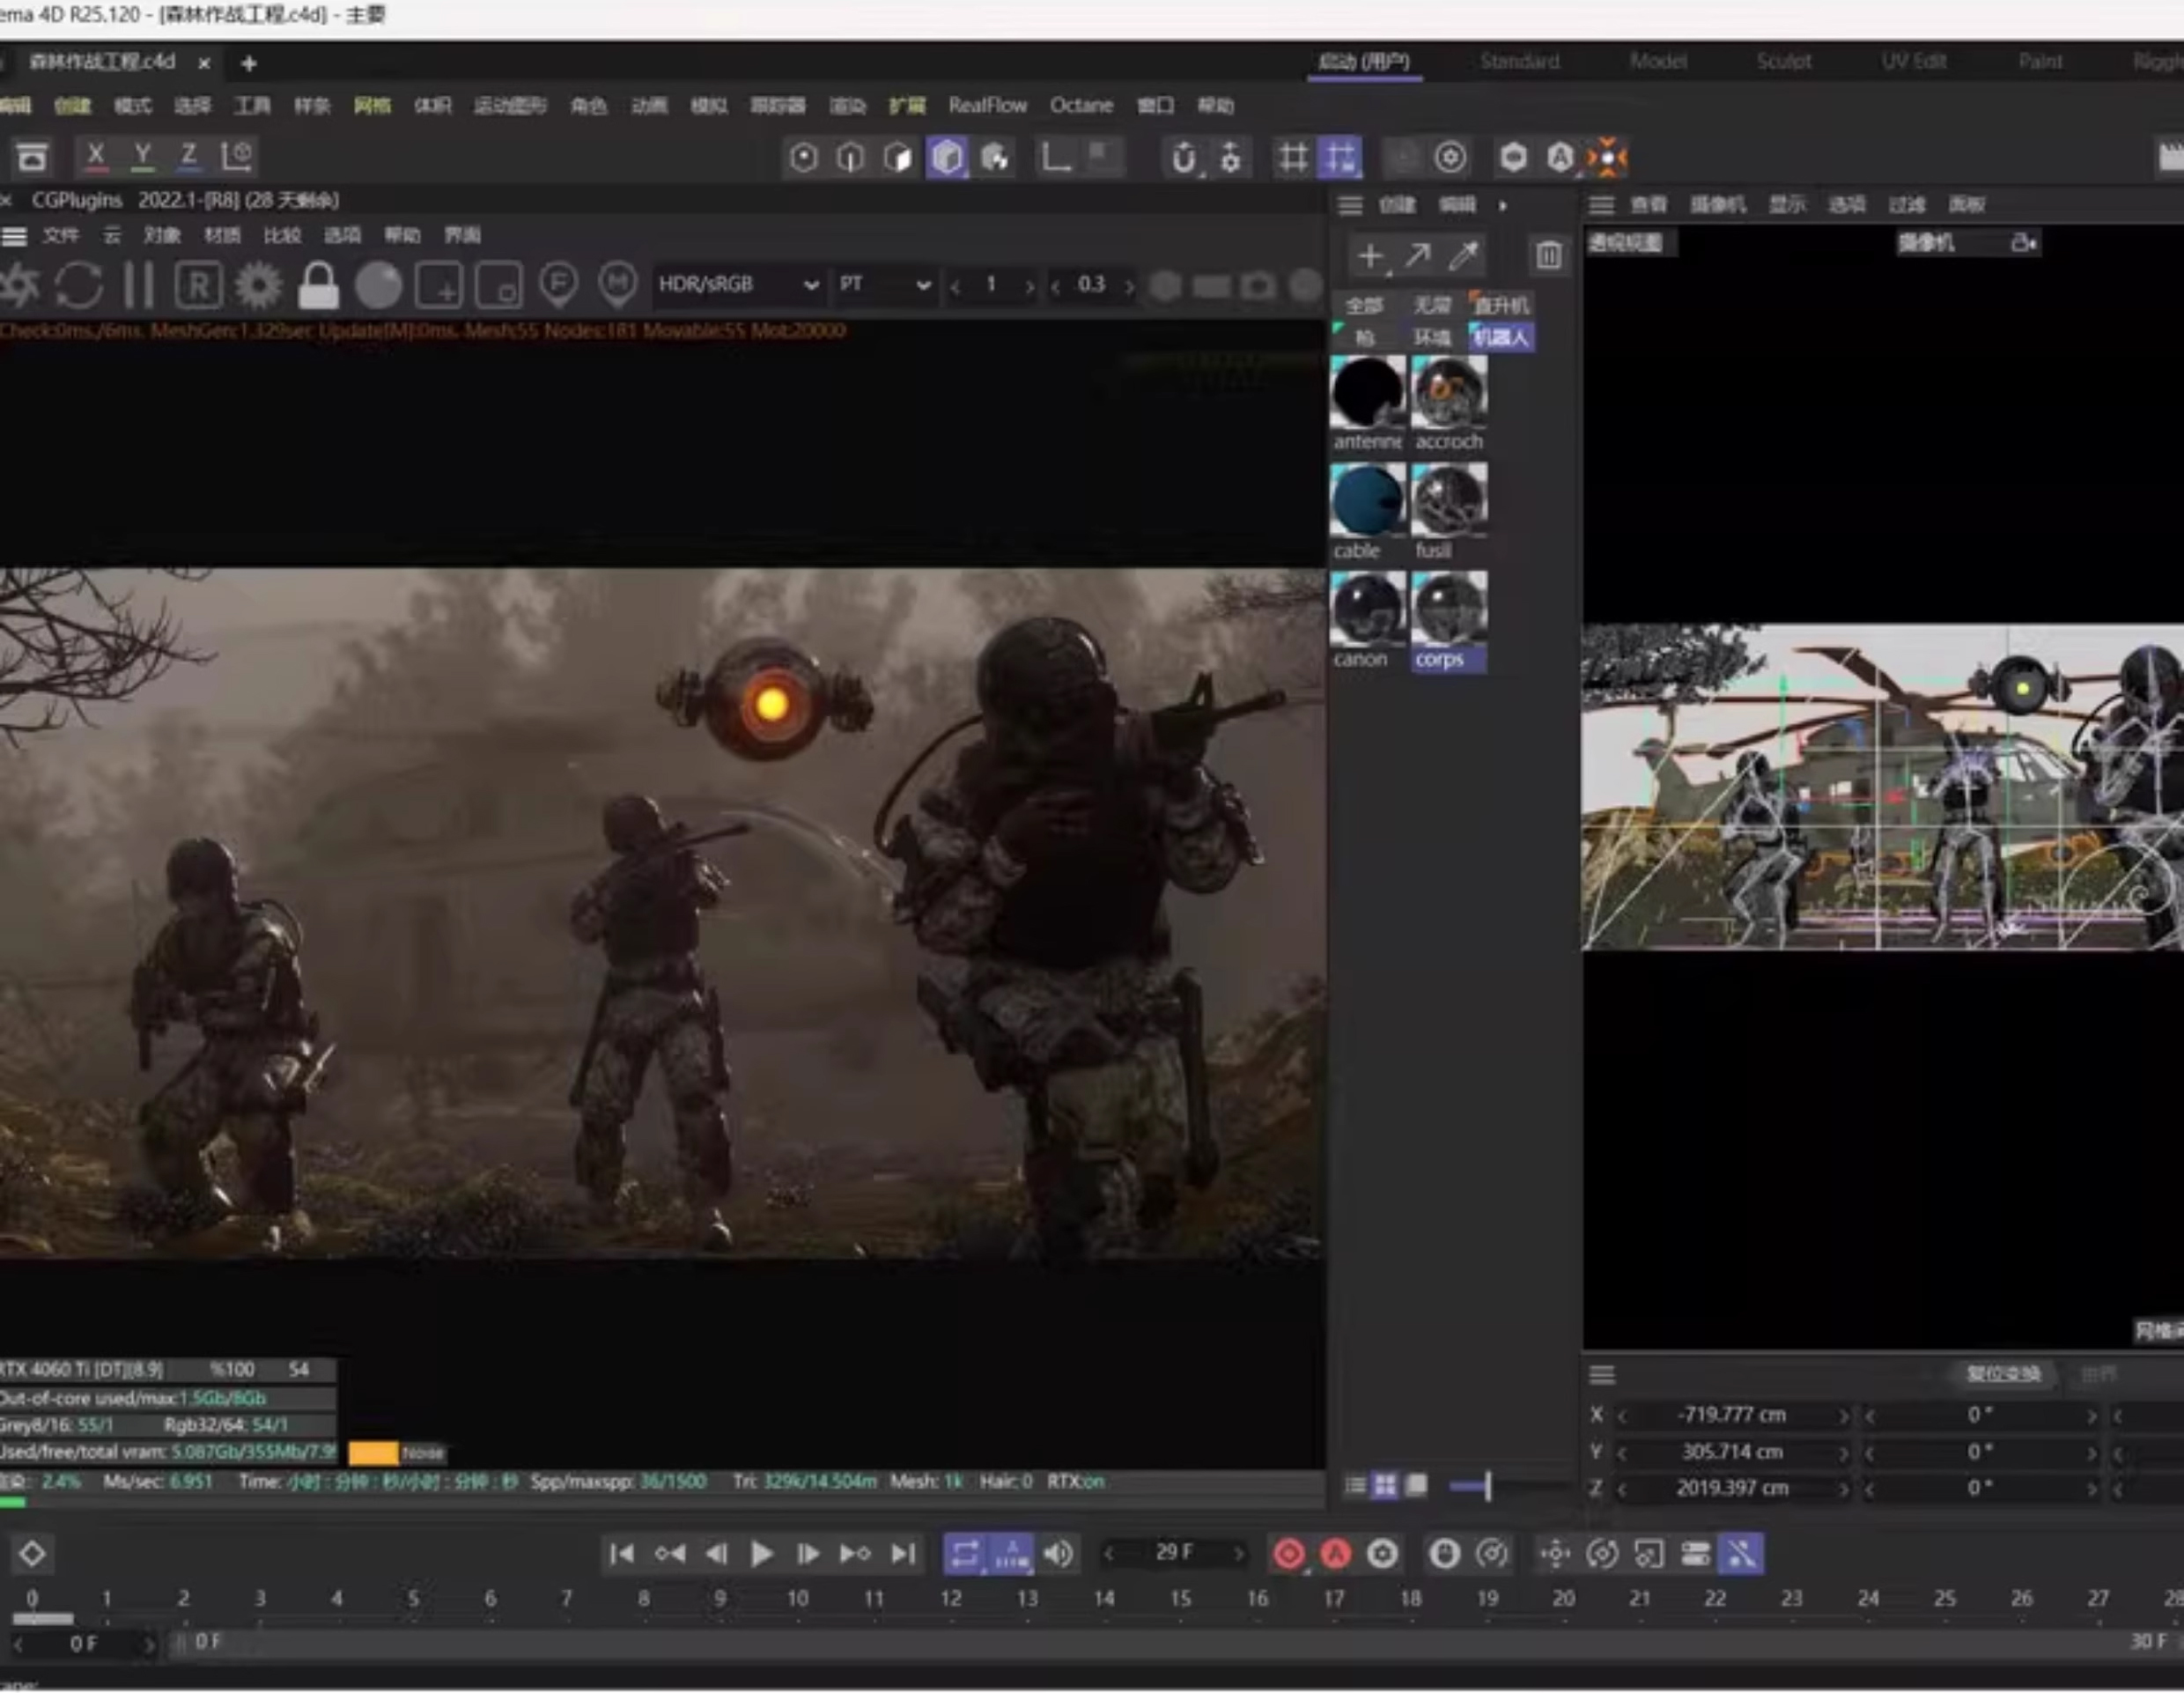Select the canon material thumbnail
Viewport: 2184px width, 1693px height.
pos(1367,608)
